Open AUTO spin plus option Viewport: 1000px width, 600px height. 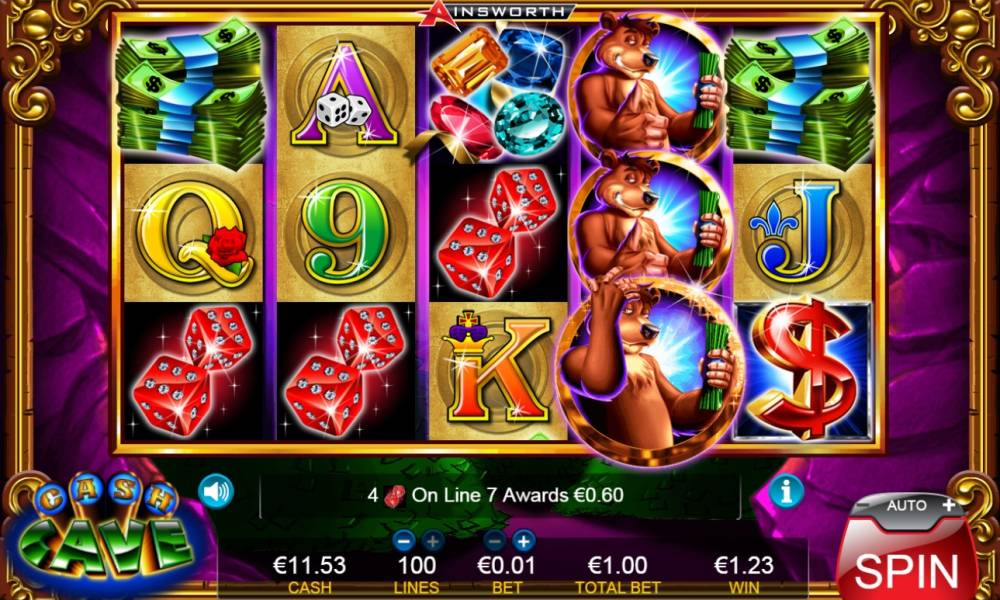(x=949, y=505)
